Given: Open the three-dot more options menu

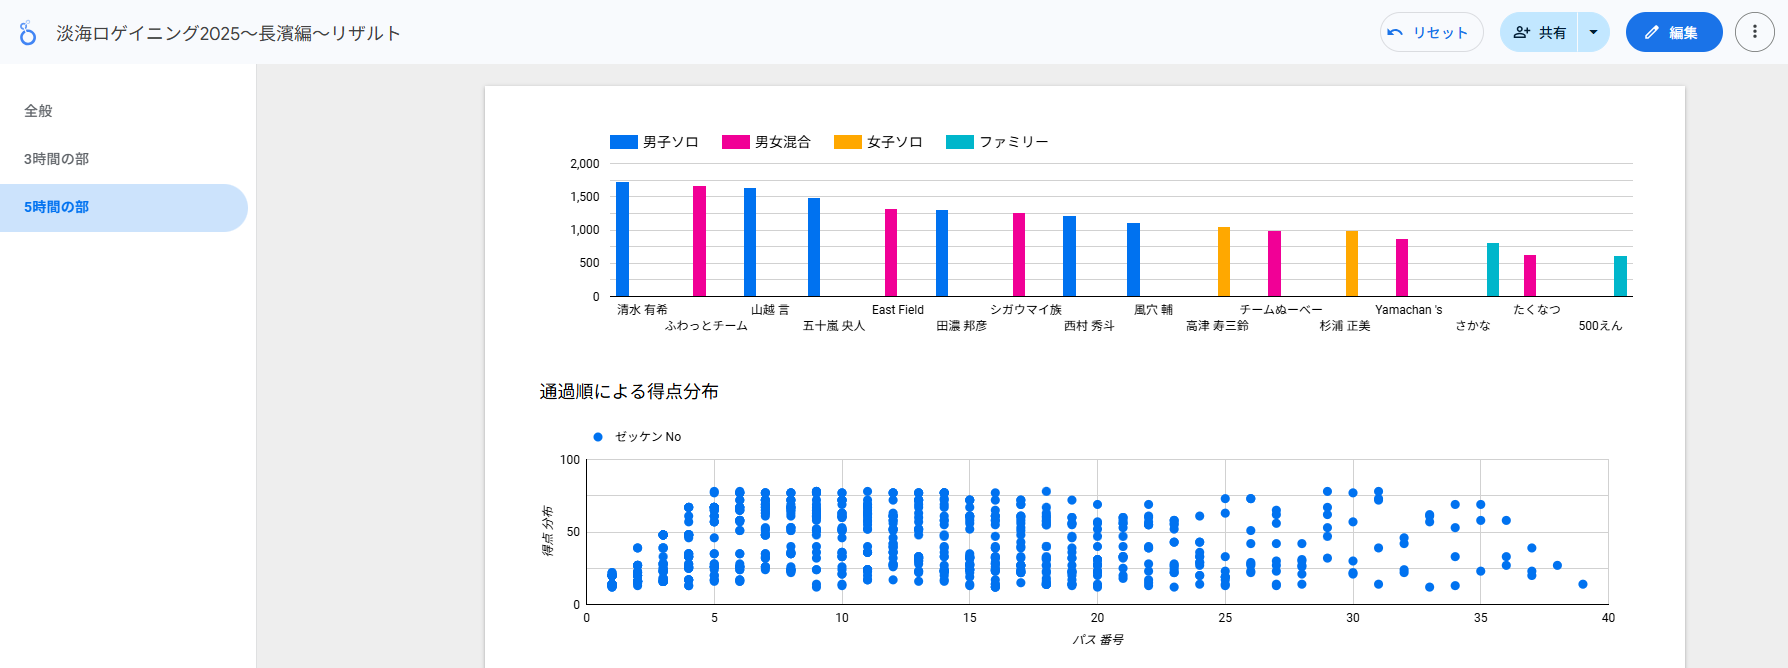Looking at the screenshot, I should 1754,32.
